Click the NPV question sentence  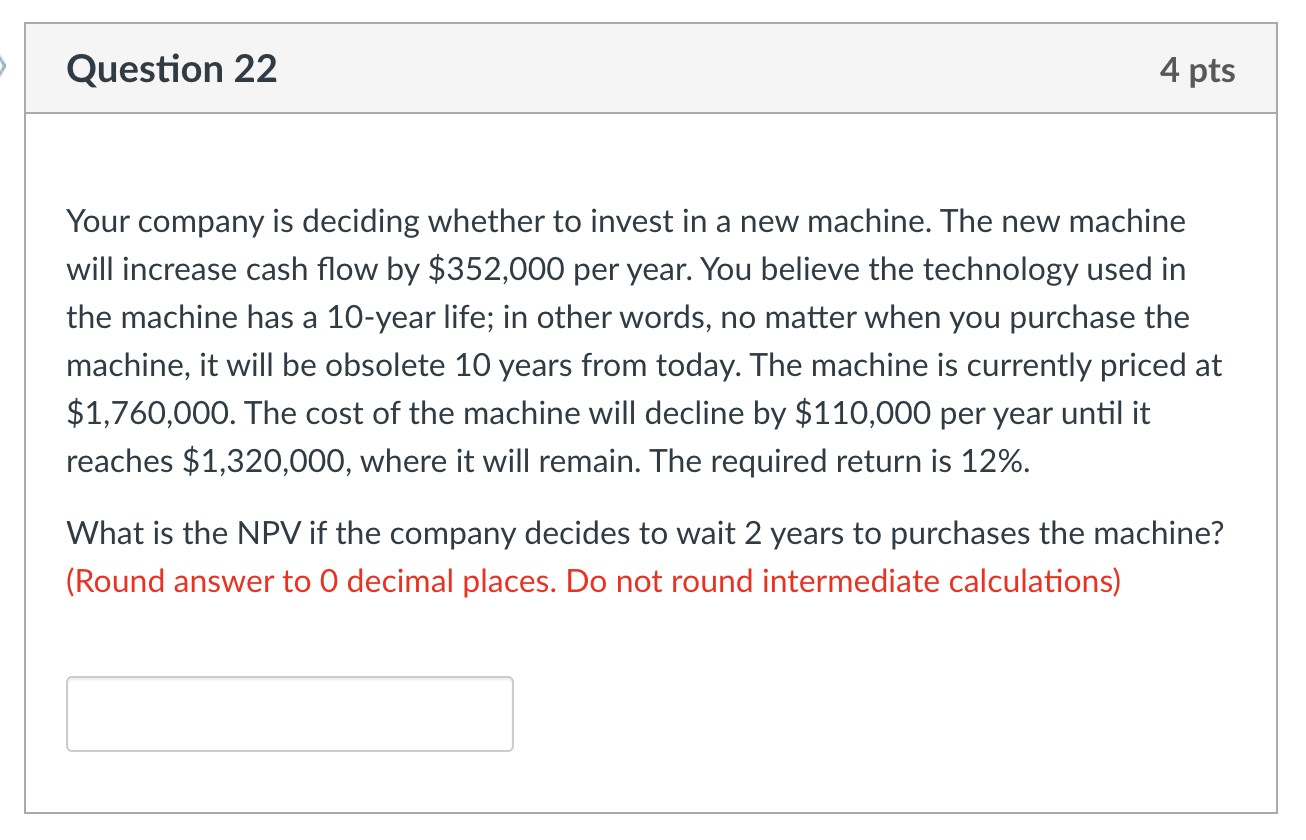coord(644,533)
